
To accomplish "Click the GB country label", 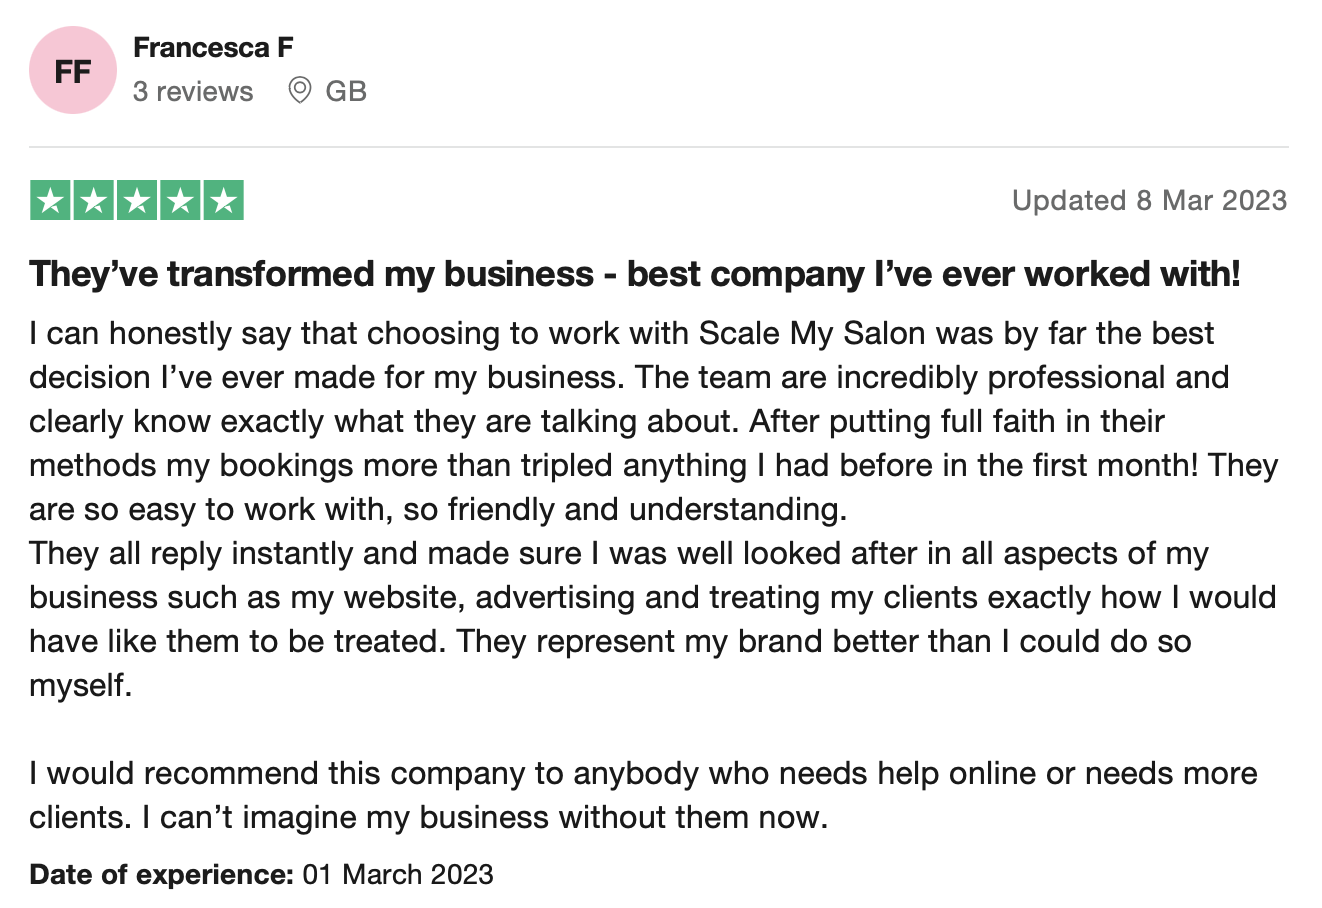I will pyautogui.click(x=346, y=91).
